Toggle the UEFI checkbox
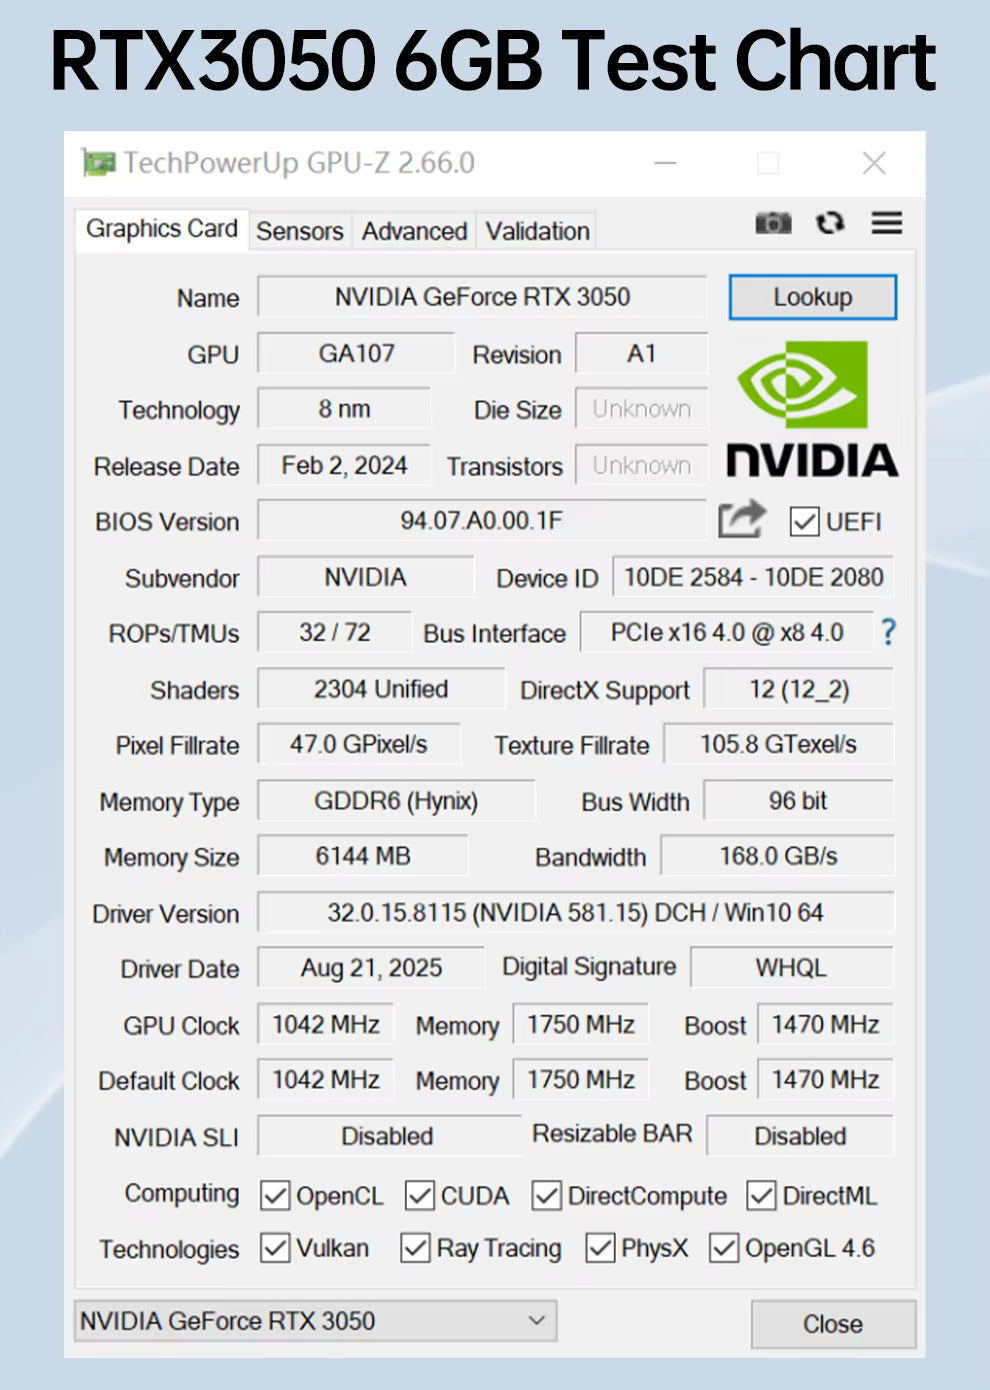This screenshot has width=990, height=1390. pyautogui.click(x=805, y=521)
